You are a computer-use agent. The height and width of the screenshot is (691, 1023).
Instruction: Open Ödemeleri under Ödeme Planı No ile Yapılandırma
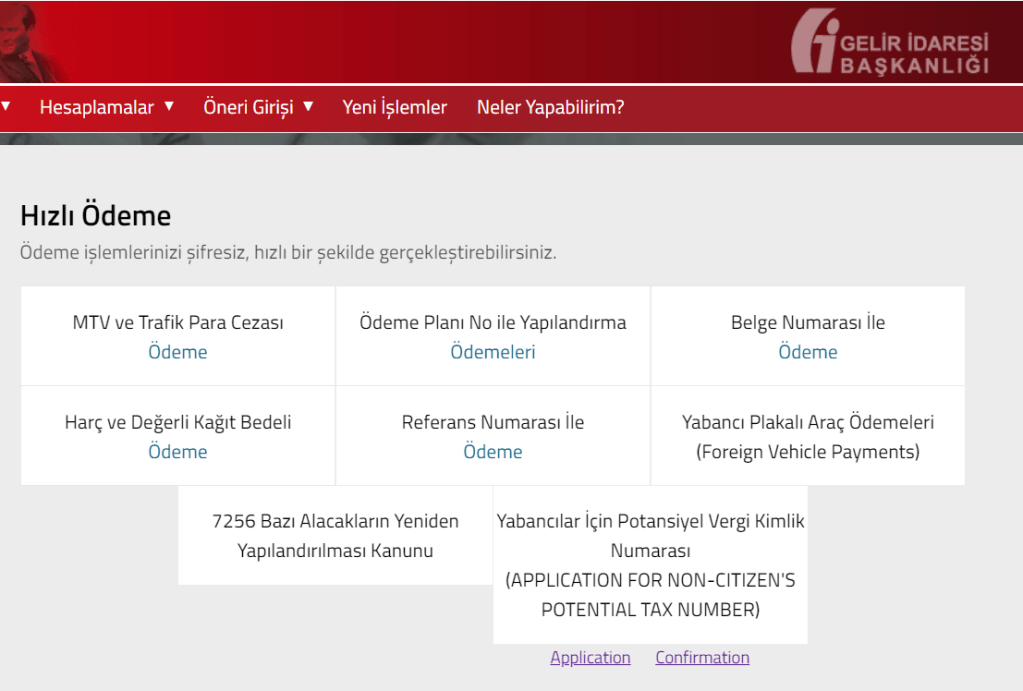coord(493,352)
